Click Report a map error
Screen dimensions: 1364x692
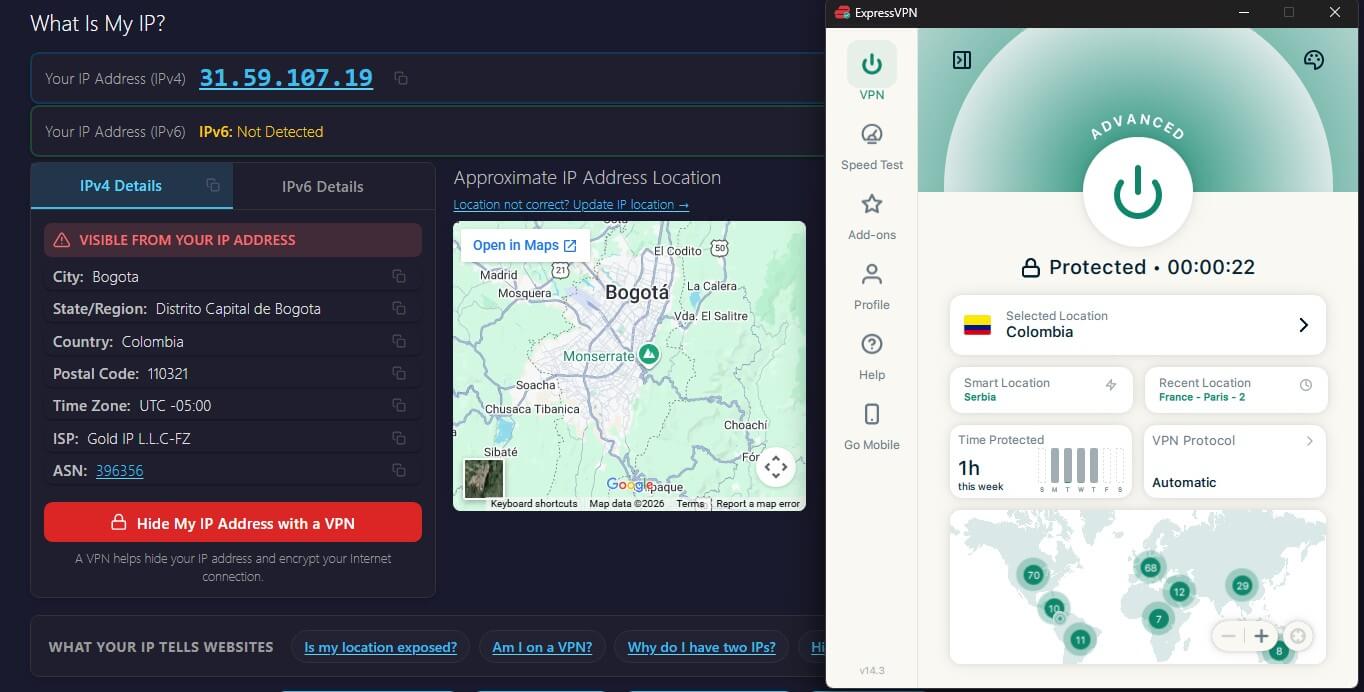pyautogui.click(x=758, y=504)
